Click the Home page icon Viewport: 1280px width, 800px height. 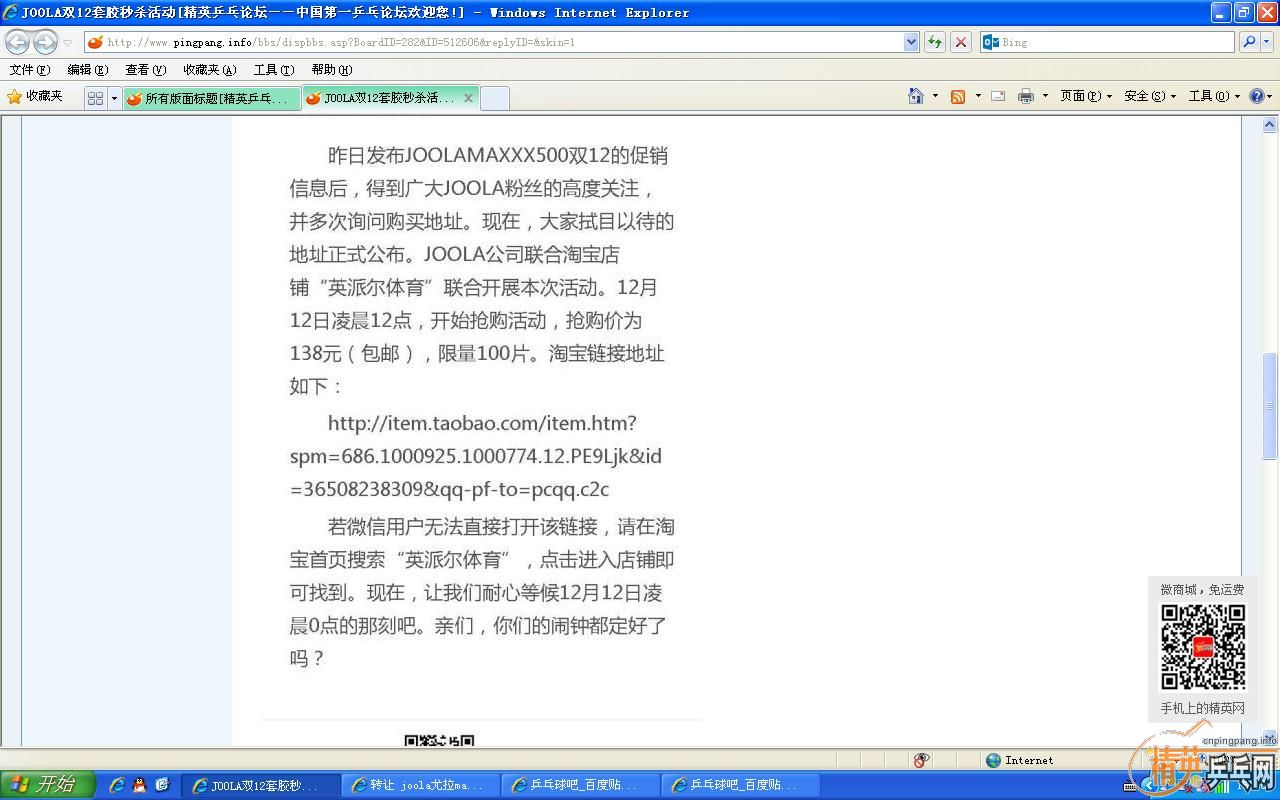point(915,96)
